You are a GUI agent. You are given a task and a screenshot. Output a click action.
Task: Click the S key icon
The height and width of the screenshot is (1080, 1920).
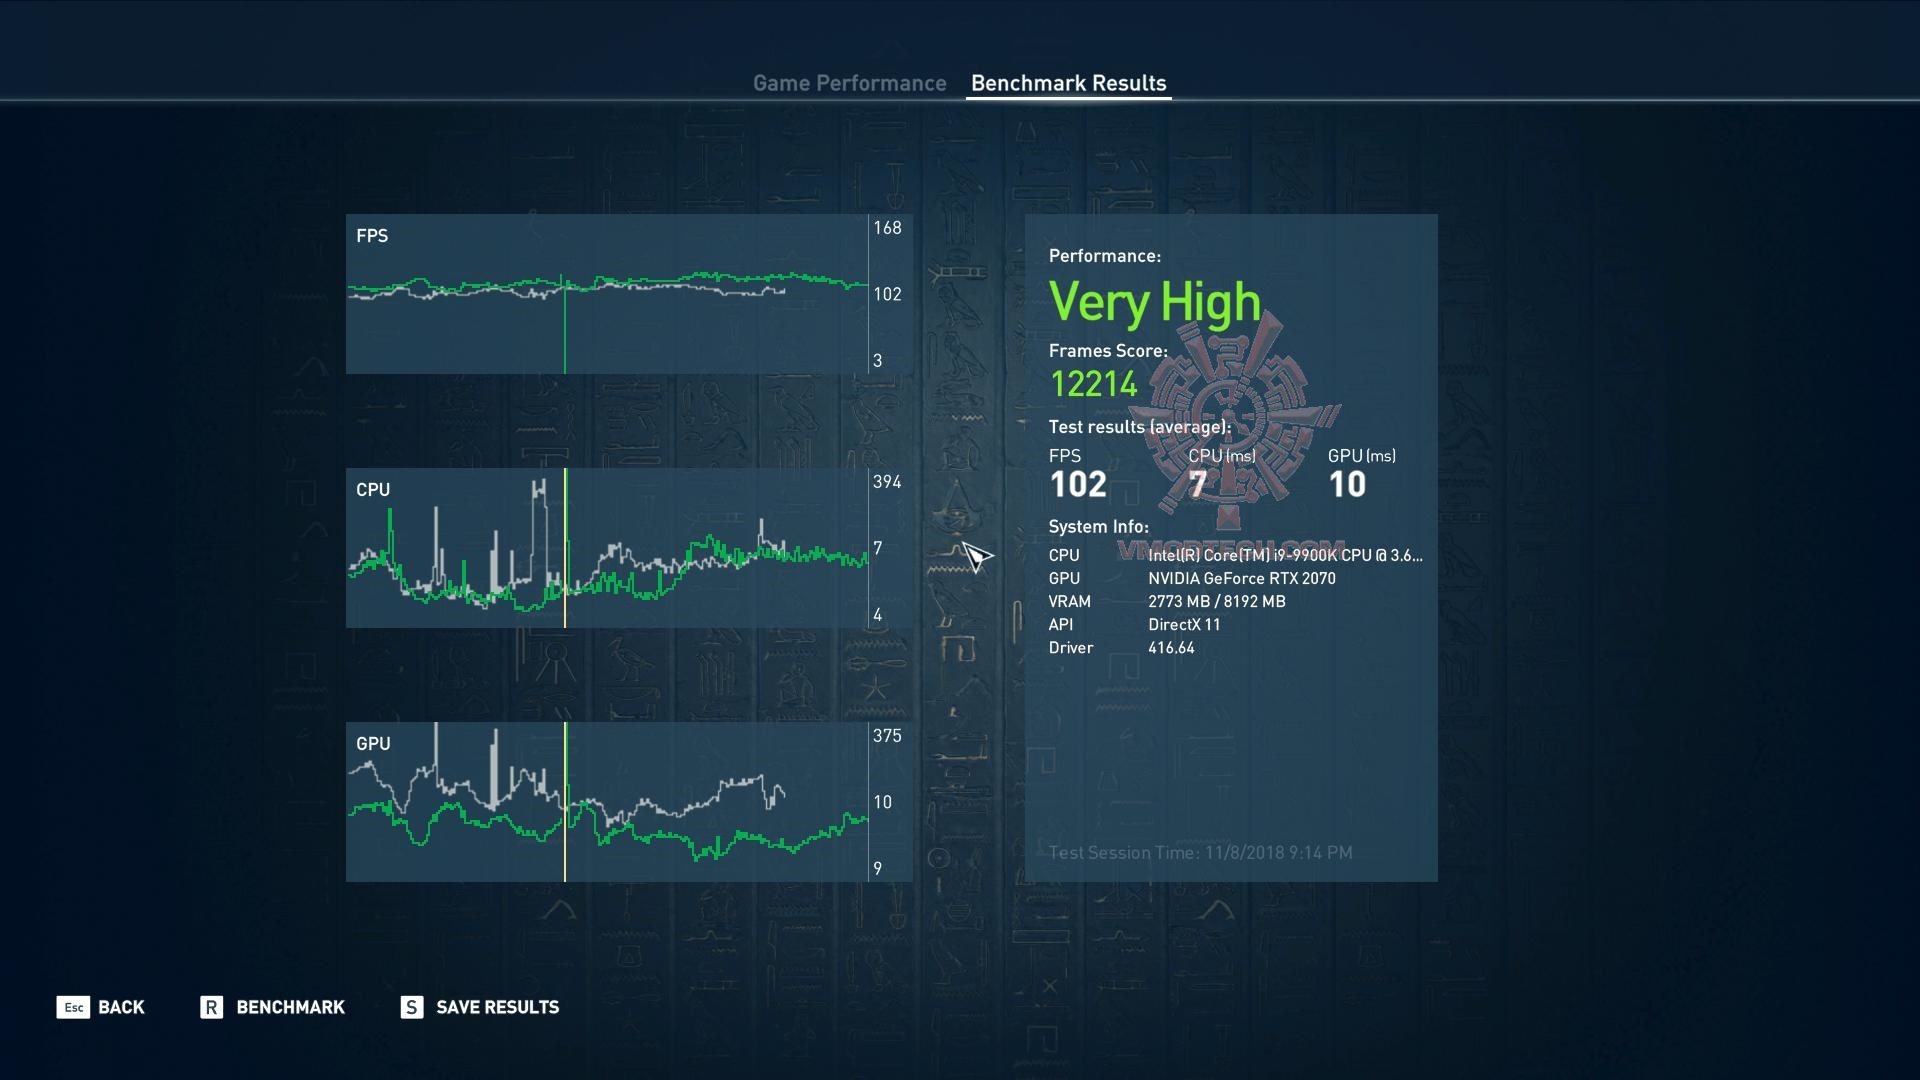click(411, 1007)
